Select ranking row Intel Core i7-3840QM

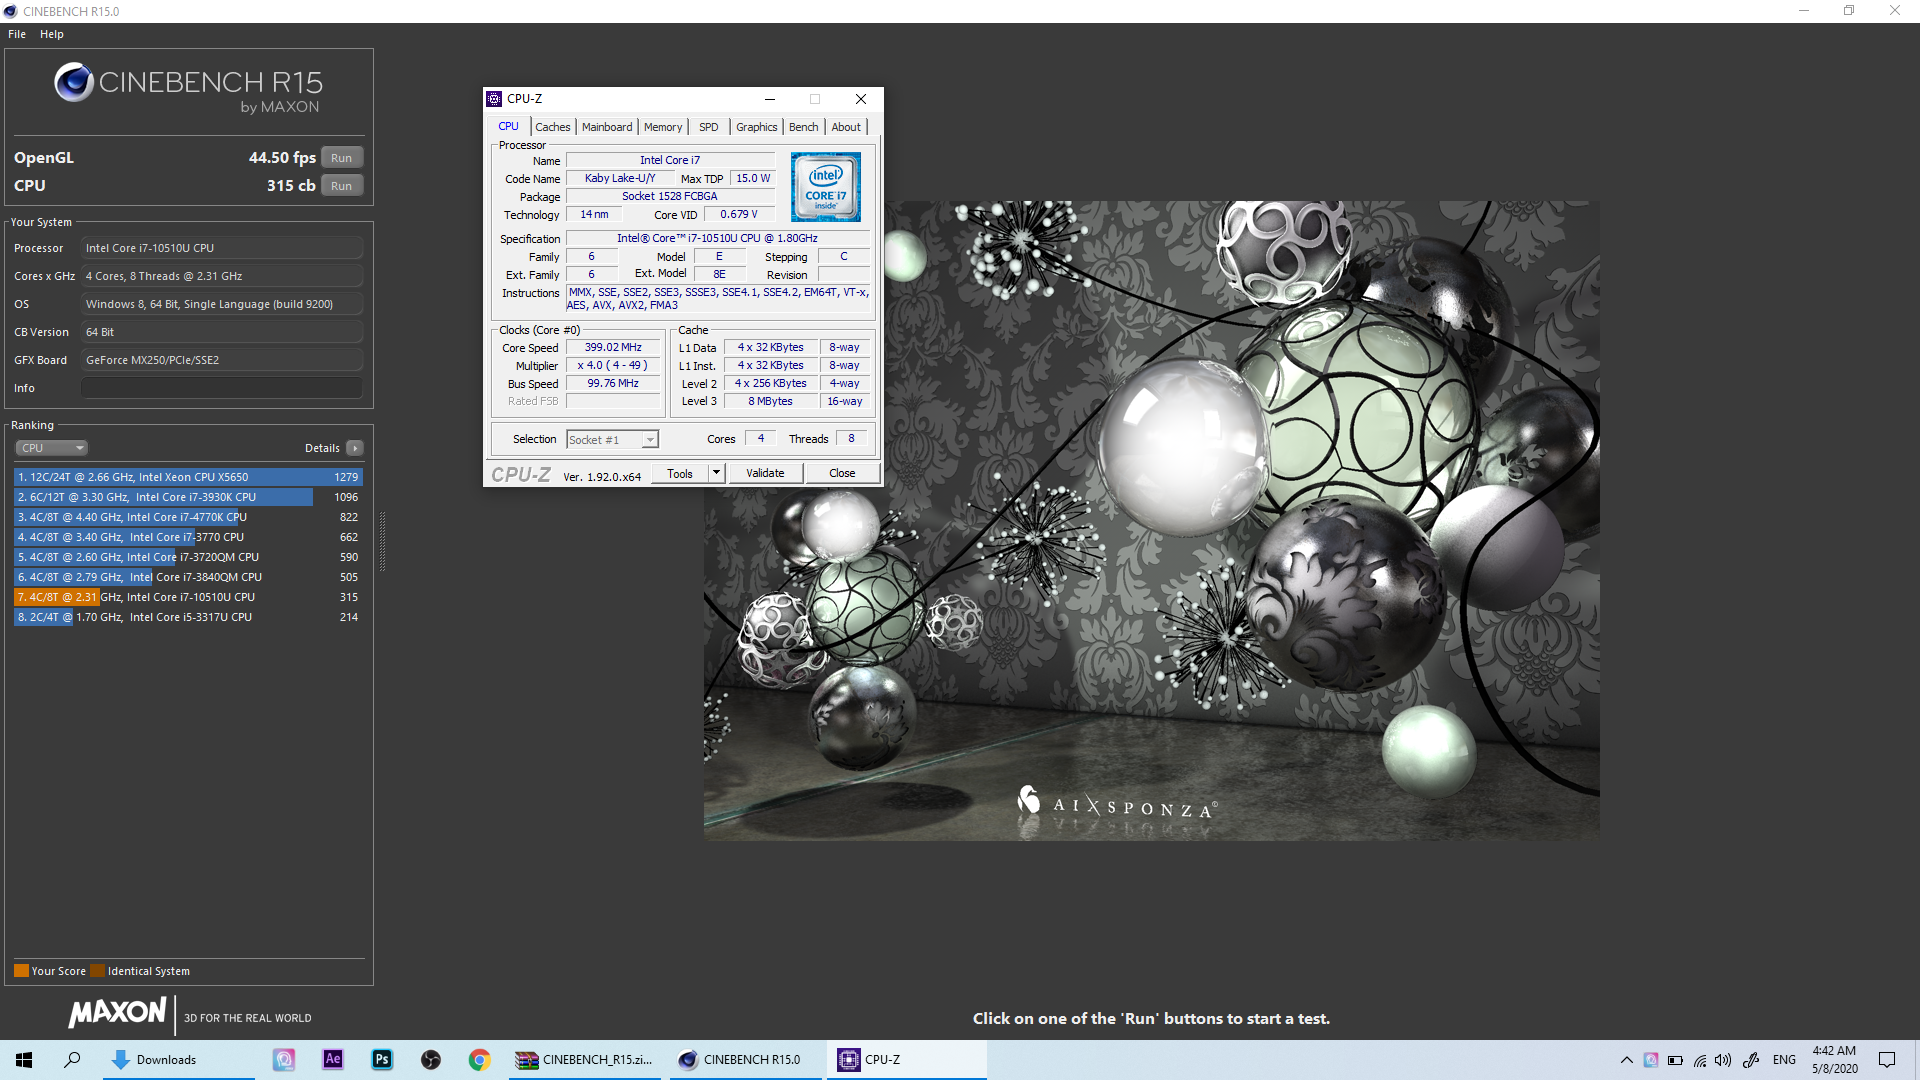coord(188,577)
